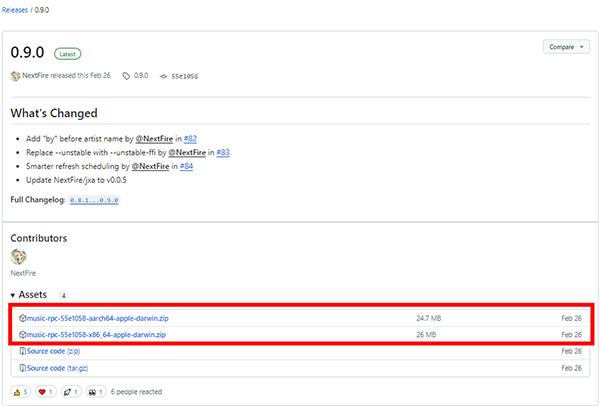The height and width of the screenshot is (406, 600).
Task: Click the tag icon beside 0.9.0
Action: point(126,76)
